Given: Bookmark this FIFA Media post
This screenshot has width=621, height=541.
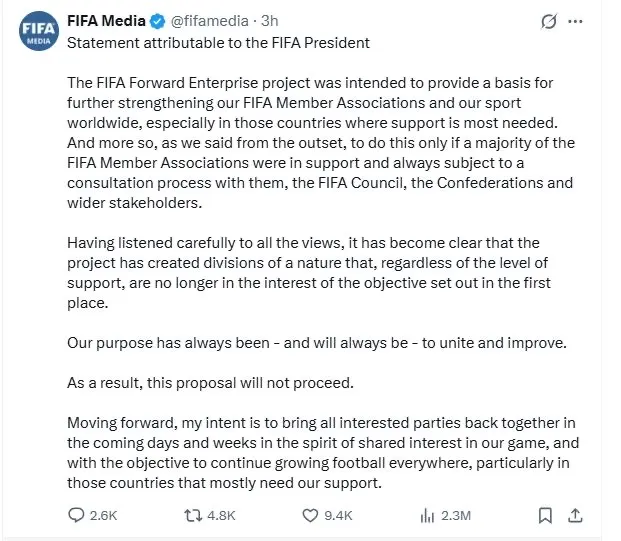Looking at the screenshot, I should 545,515.
